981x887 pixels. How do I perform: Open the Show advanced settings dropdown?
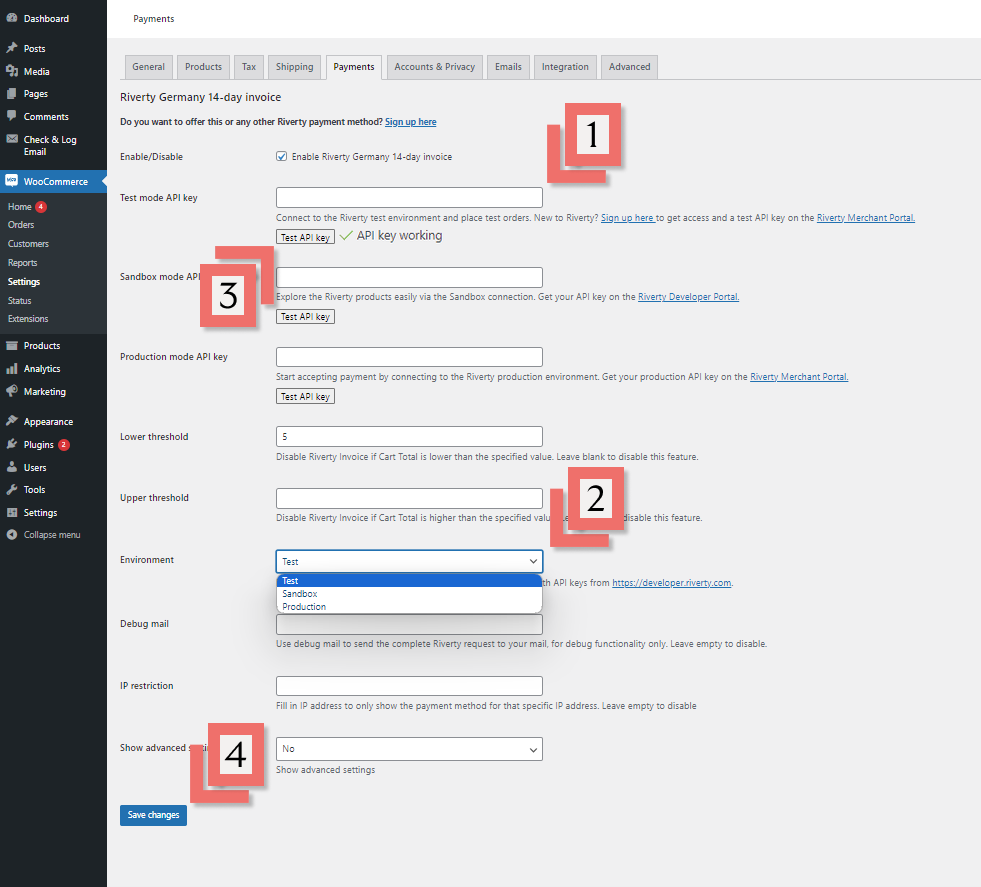coord(409,749)
